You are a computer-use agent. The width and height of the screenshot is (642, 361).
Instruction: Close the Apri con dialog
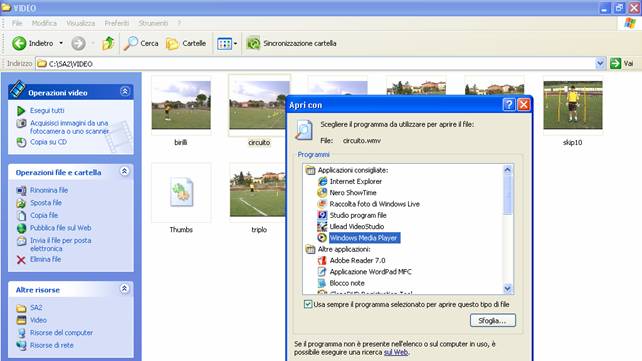[524, 105]
